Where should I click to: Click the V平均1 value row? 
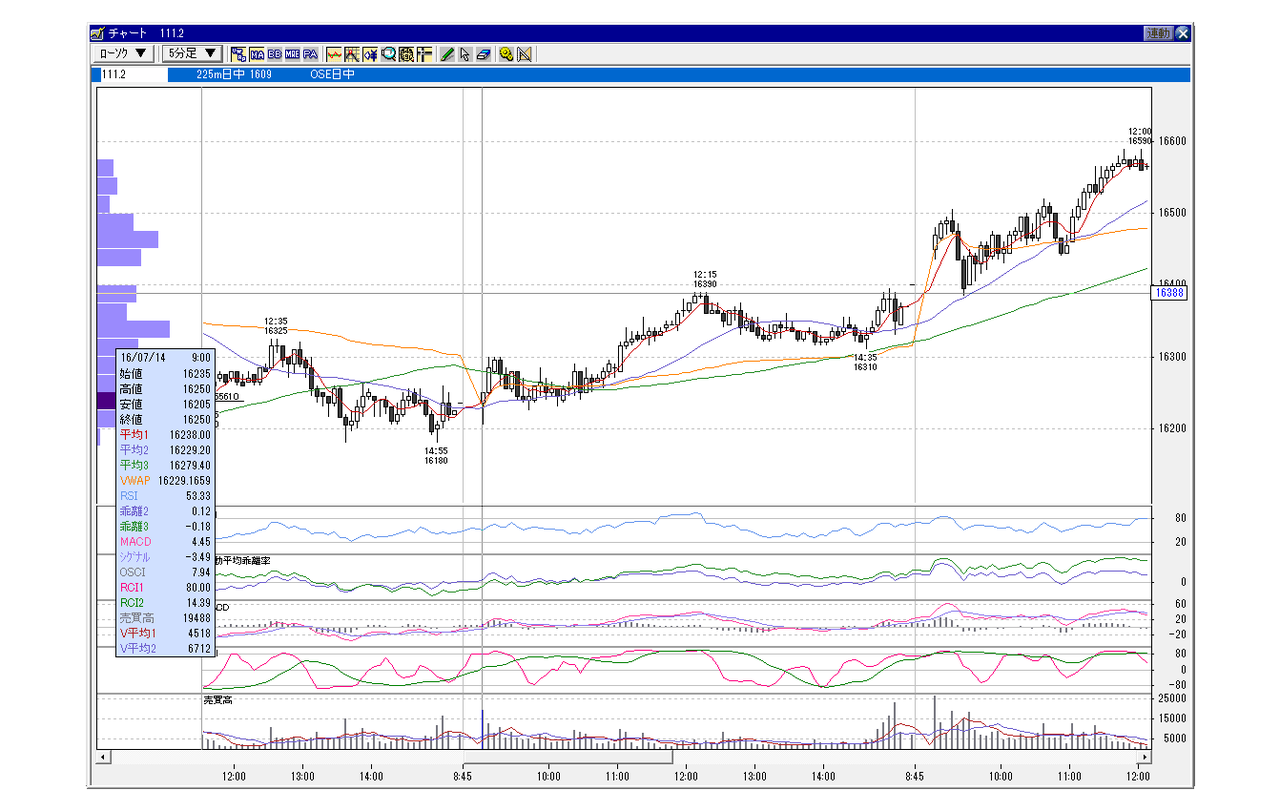[x=165, y=633]
